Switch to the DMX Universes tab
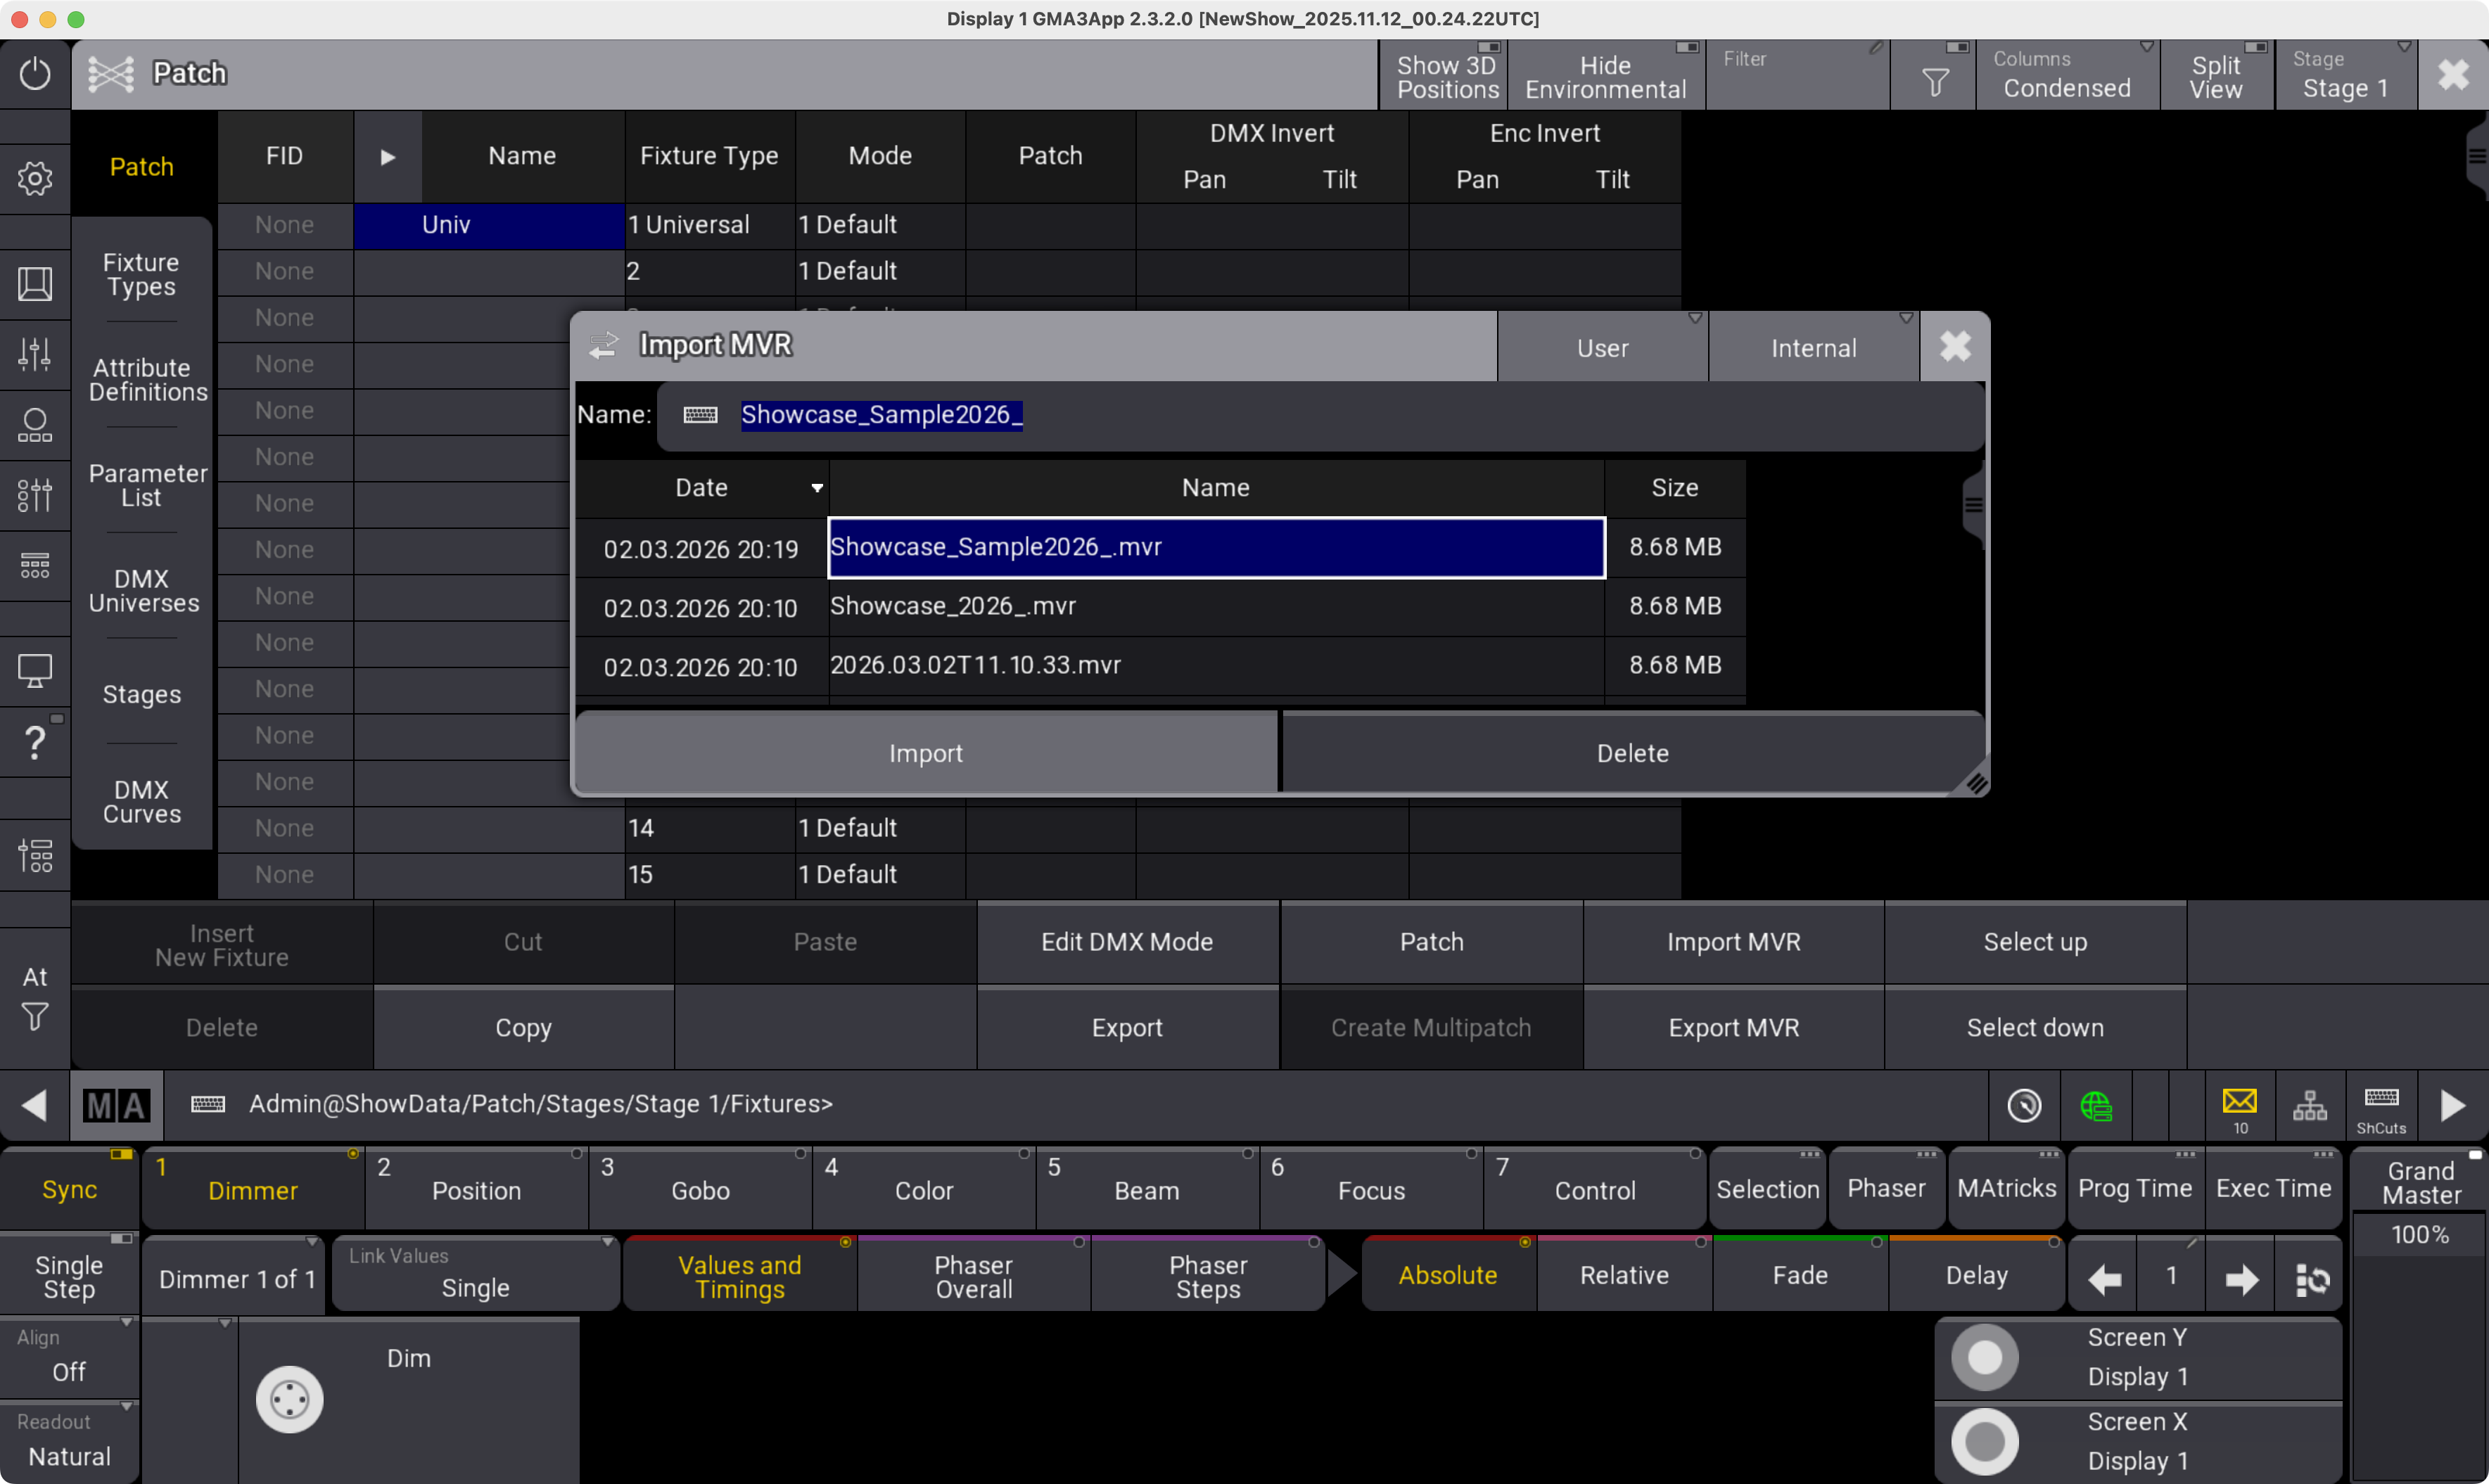The width and height of the screenshot is (2489, 1484). pos(143,591)
